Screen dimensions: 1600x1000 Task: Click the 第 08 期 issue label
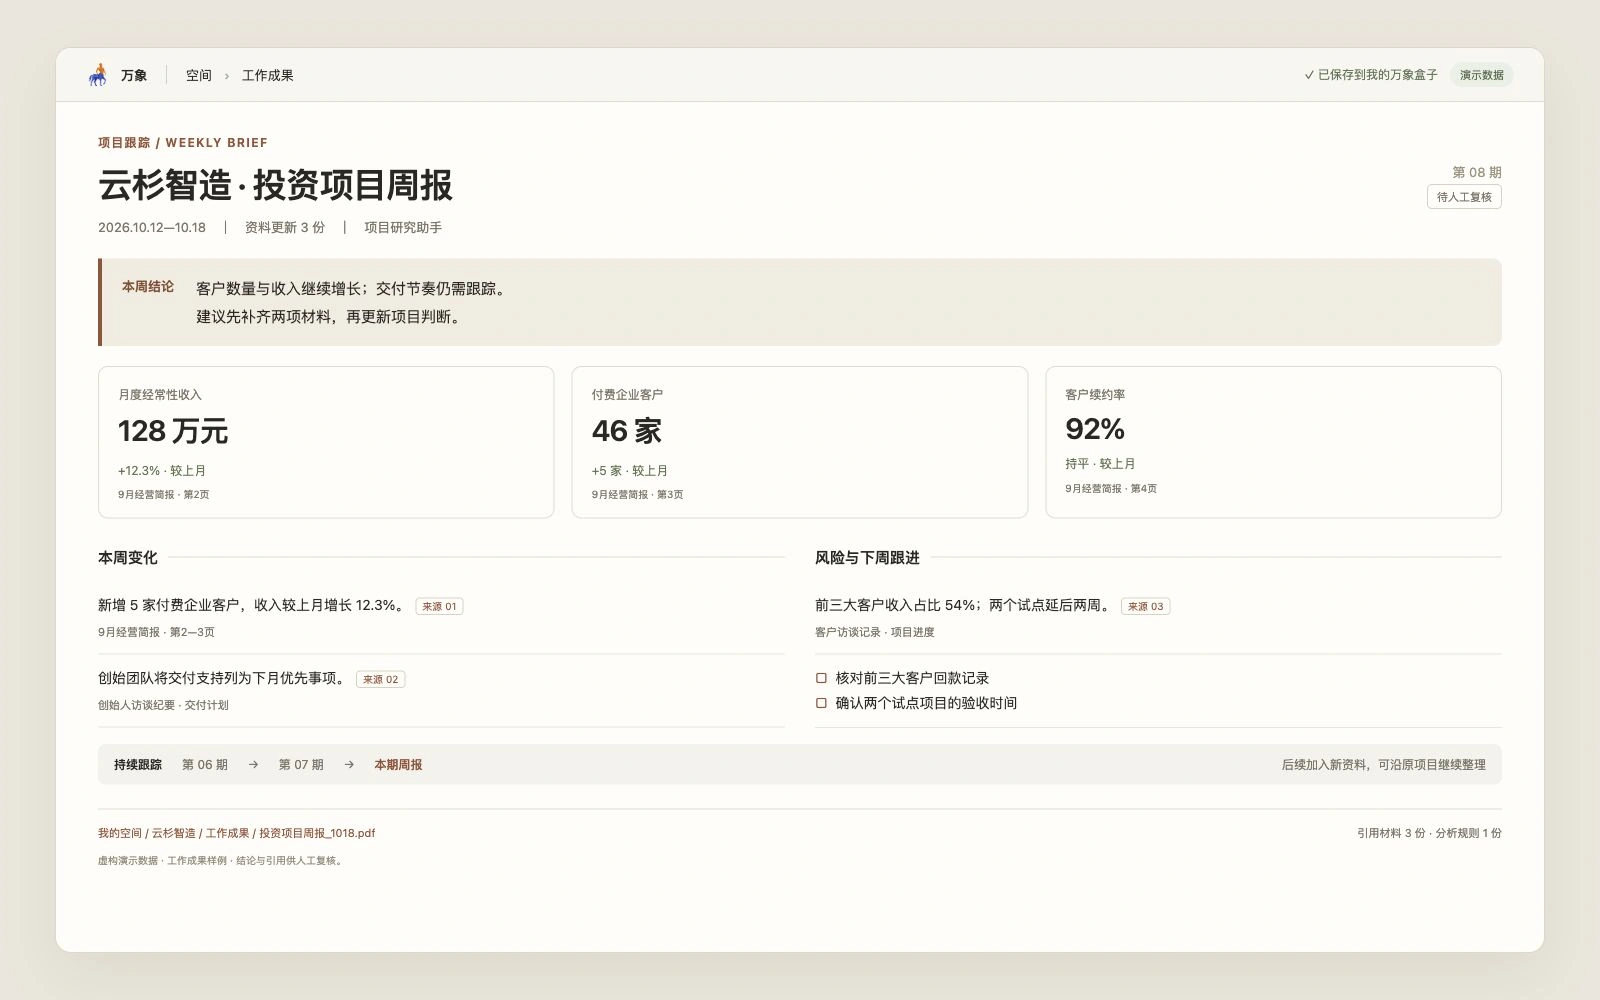pos(1477,172)
